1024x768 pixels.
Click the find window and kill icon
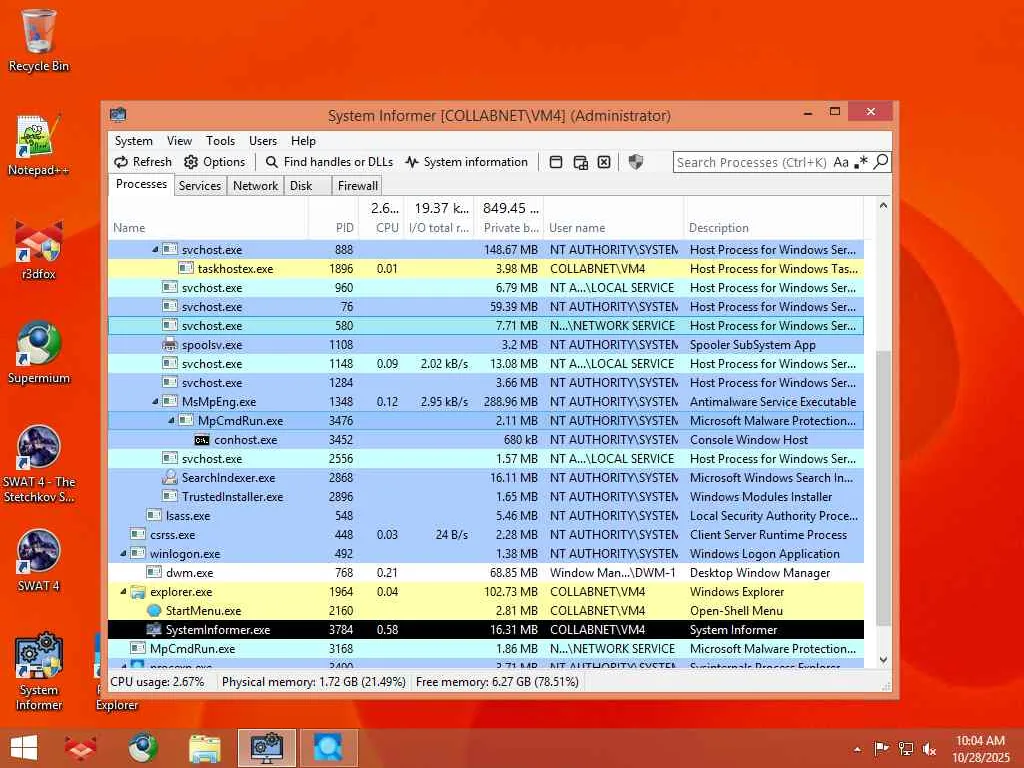tap(604, 162)
